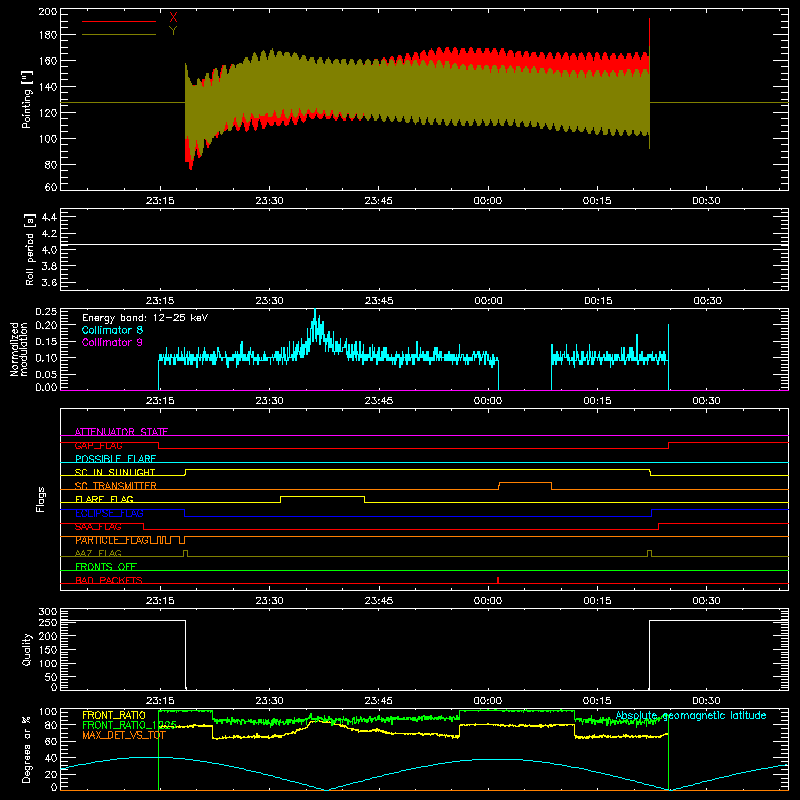This screenshot has width=800, height=800.
Task: Click the PARTICLE_FLAG label
Action: (112, 540)
